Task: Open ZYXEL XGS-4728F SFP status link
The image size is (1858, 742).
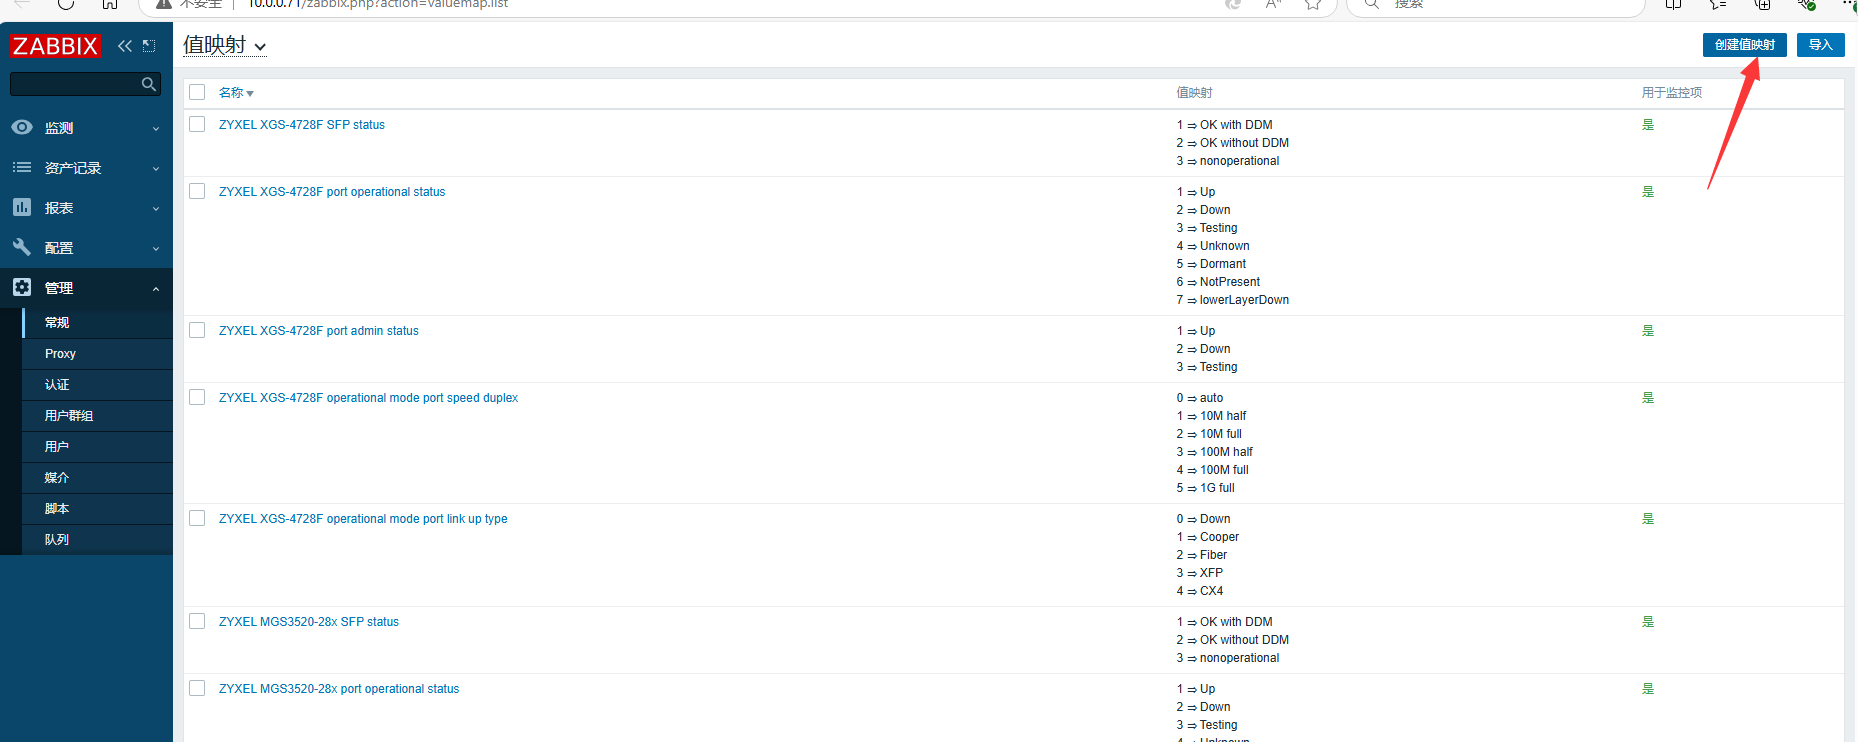Action: click(302, 125)
